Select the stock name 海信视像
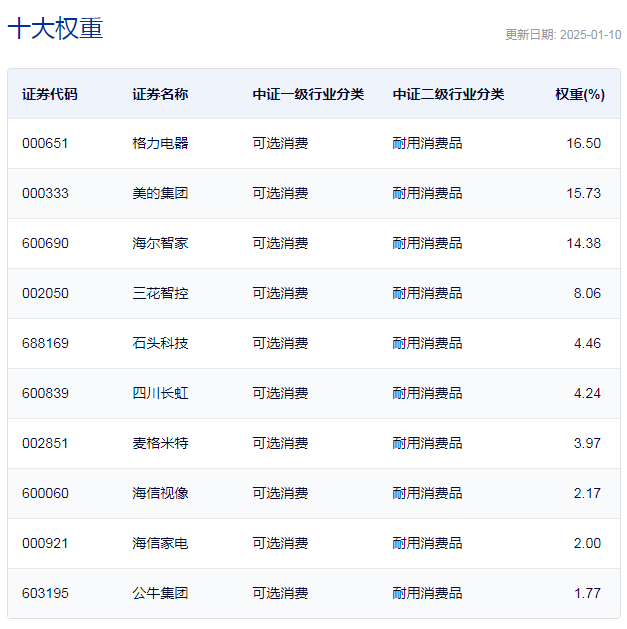 160,493
